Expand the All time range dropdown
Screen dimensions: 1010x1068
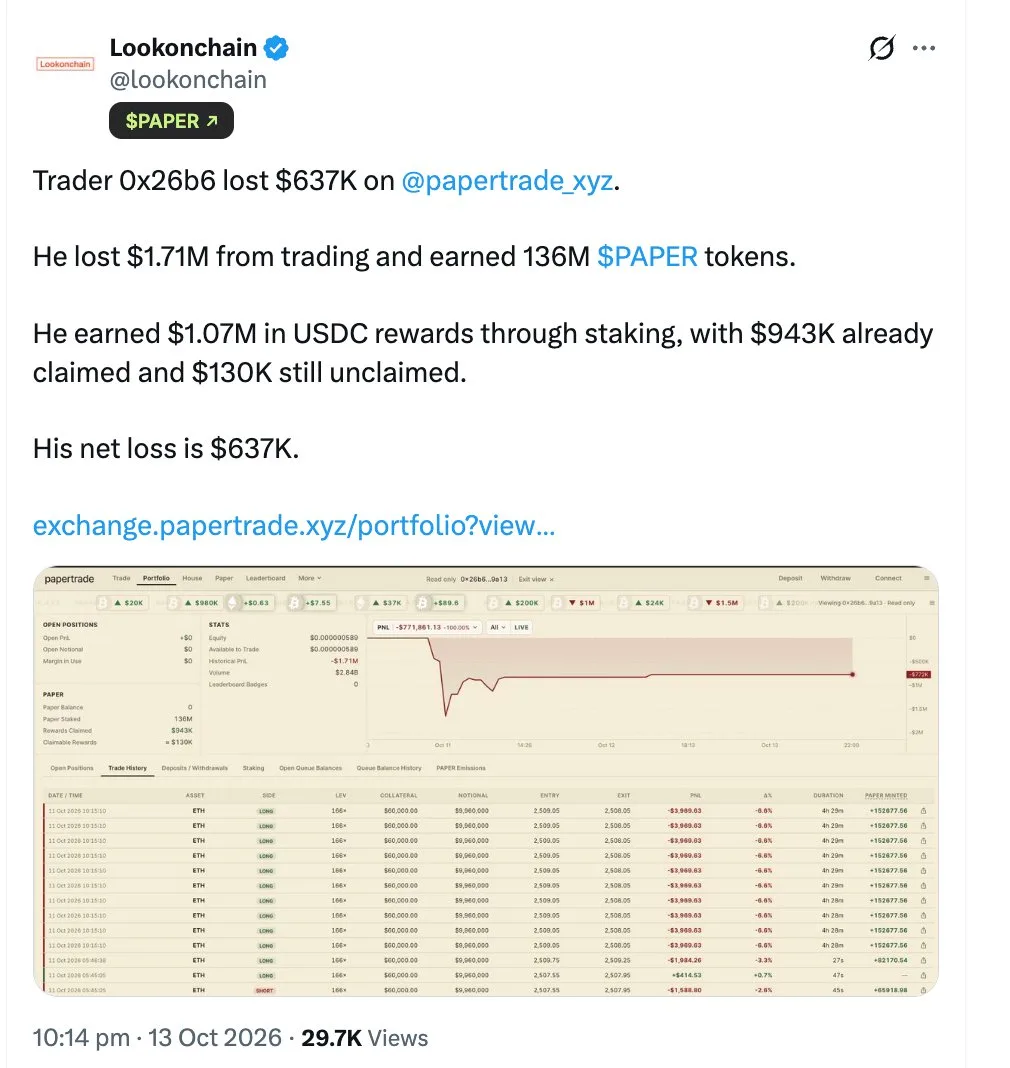(498, 627)
